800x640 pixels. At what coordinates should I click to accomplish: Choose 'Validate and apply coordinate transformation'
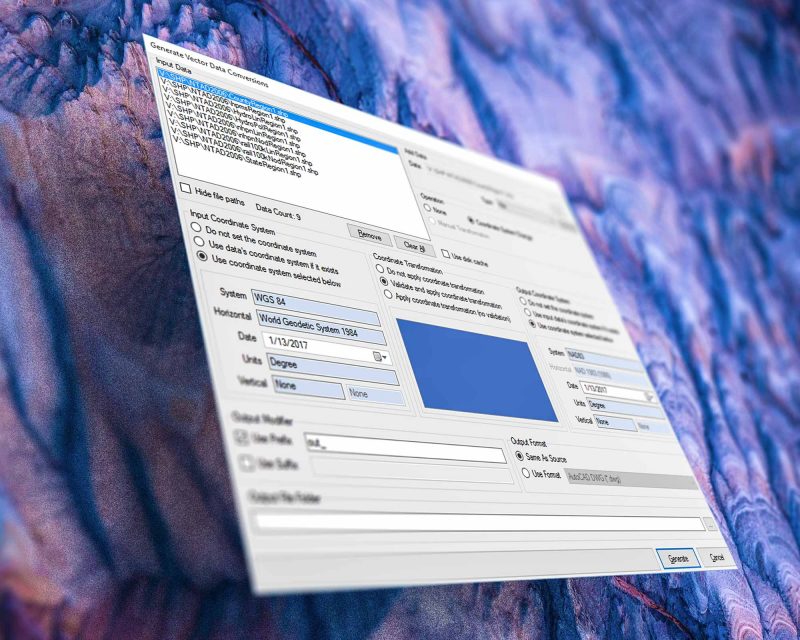(384, 281)
